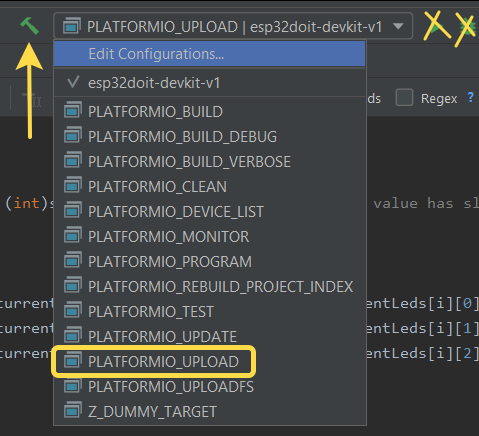This screenshot has width=479, height=436.
Task: Click the PLATFORMIO_BUILD row icon
Action: click(x=73, y=110)
